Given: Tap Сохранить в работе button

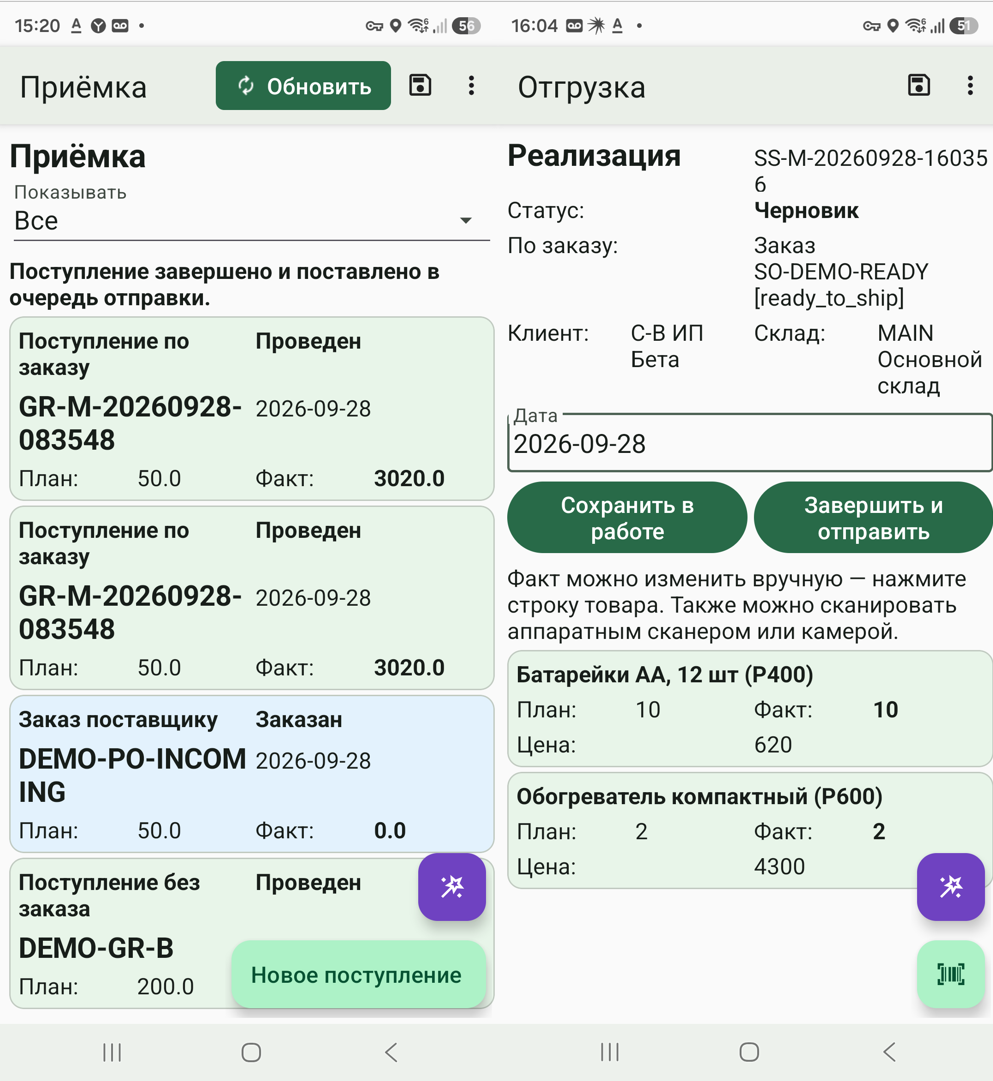Looking at the screenshot, I should [627, 518].
